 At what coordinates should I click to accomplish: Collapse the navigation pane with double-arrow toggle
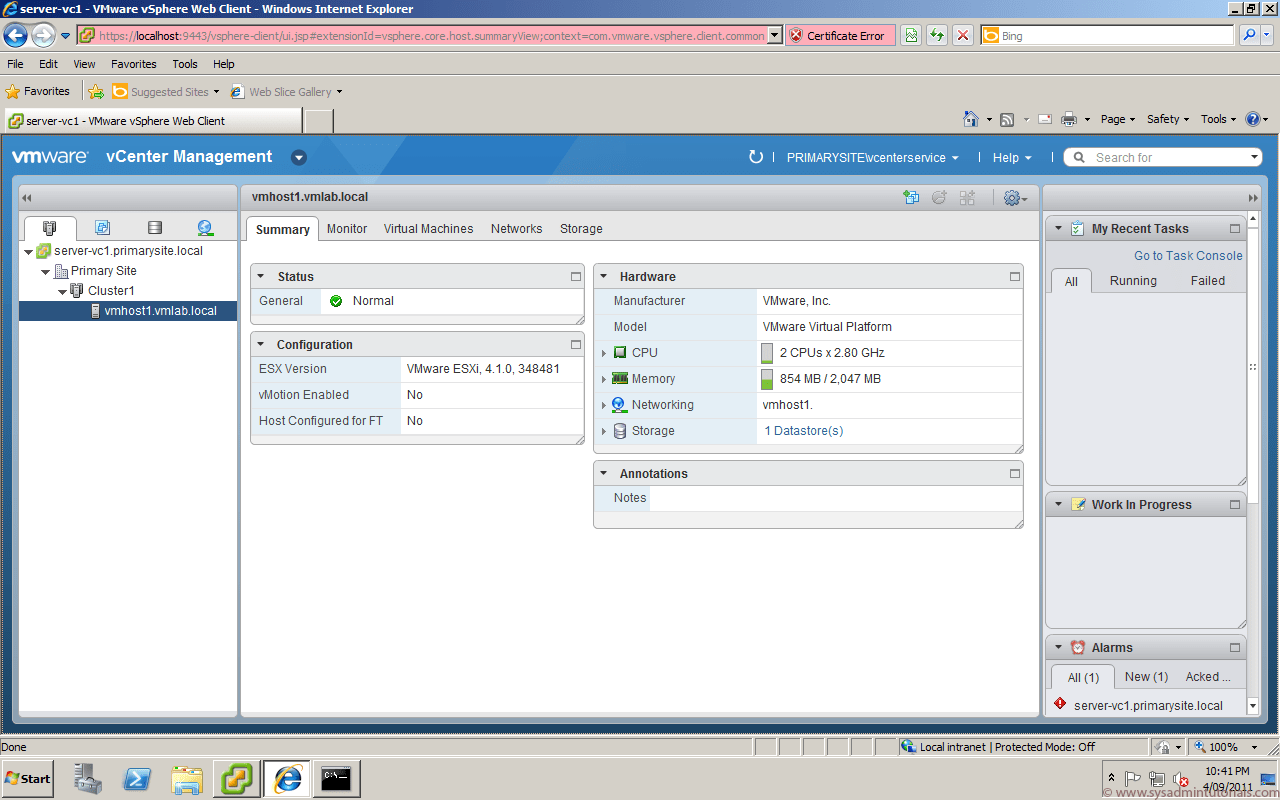click(x=26, y=197)
